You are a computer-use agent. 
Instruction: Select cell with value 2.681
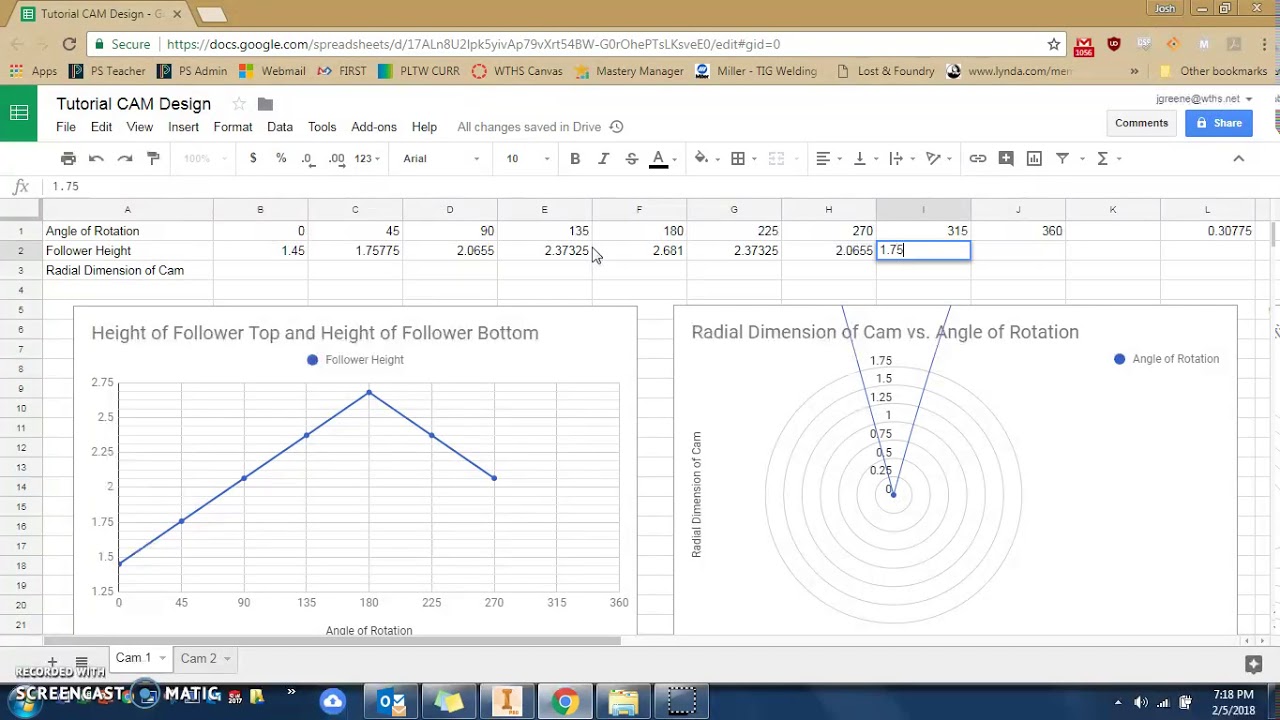coord(639,250)
